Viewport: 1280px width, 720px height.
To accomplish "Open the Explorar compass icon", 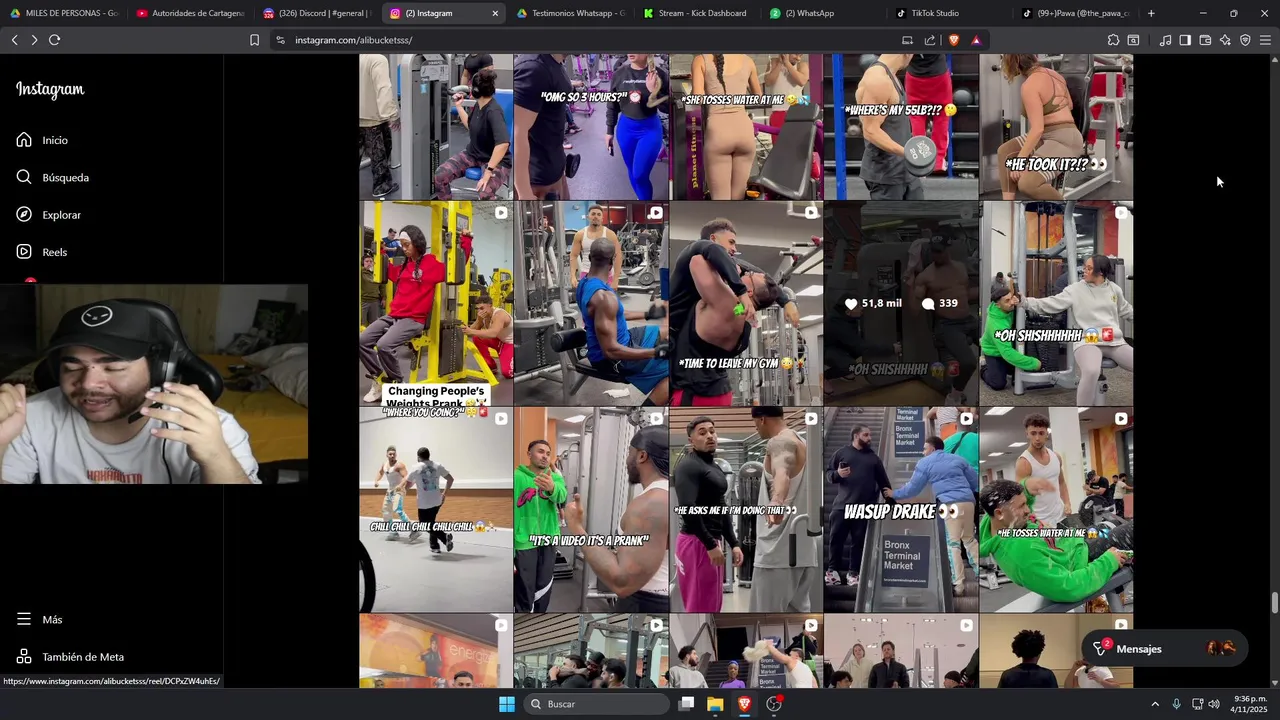I will pyautogui.click(x=24, y=215).
